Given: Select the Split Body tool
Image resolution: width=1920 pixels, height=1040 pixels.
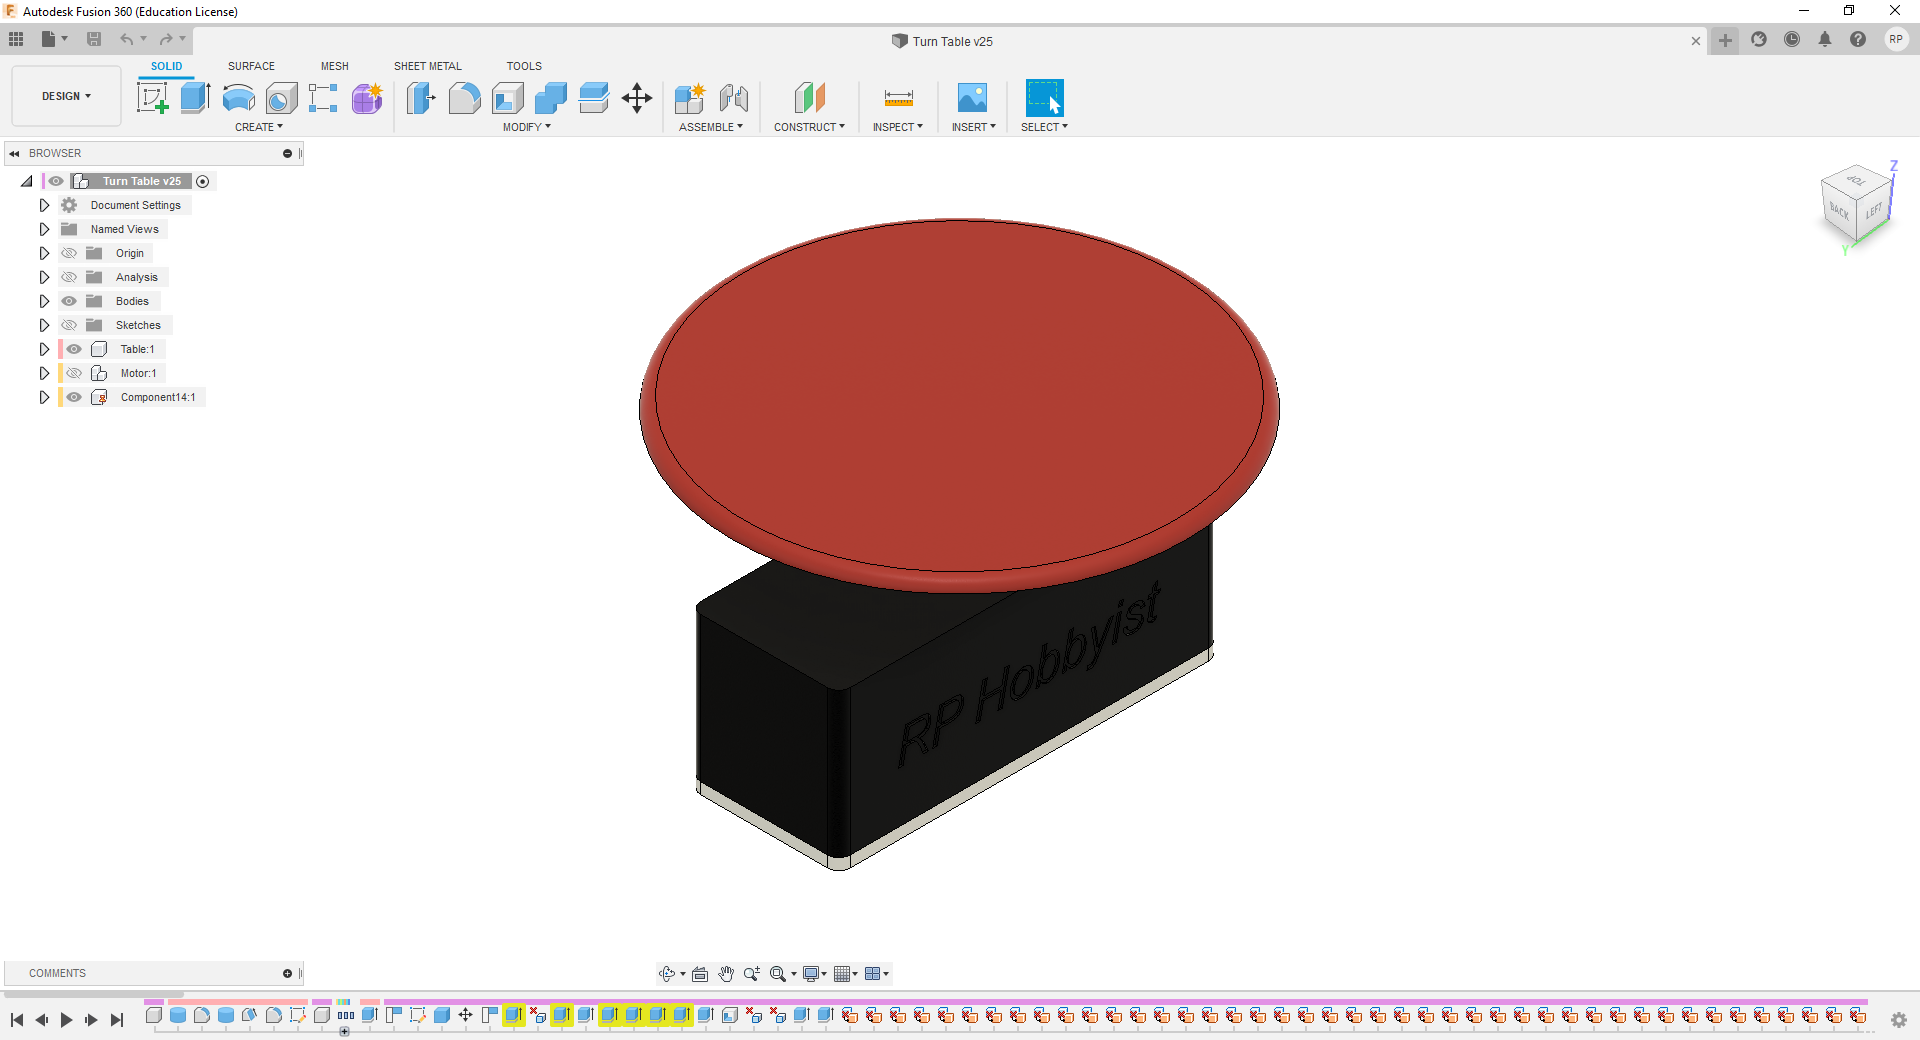Looking at the screenshot, I should pyautogui.click(x=594, y=98).
